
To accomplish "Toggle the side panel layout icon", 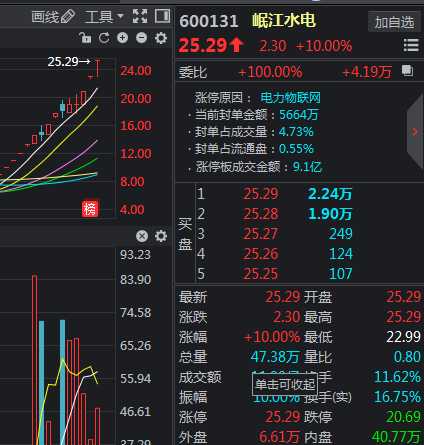I will pos(163,16).
